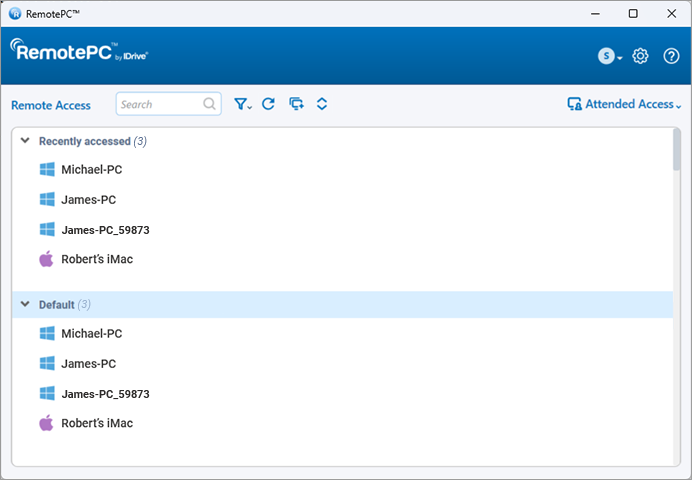Click into the Search field
The width and height of the screenshot is (692, 480).
158,104
